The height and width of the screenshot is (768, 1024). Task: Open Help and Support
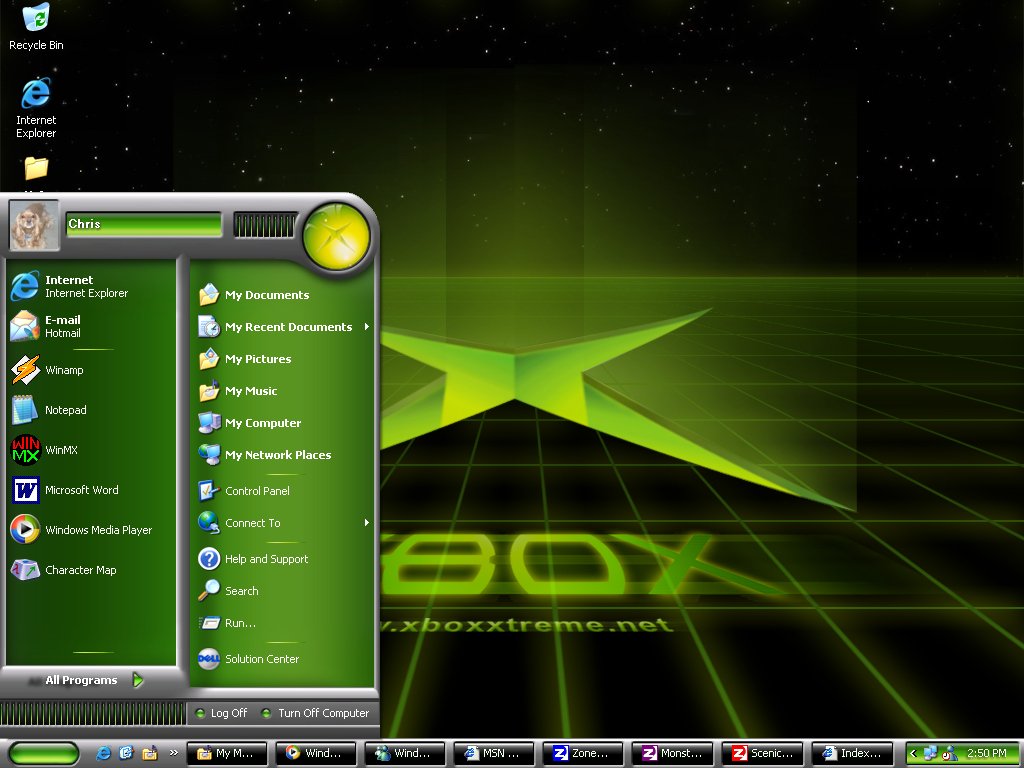pos(283,558)
